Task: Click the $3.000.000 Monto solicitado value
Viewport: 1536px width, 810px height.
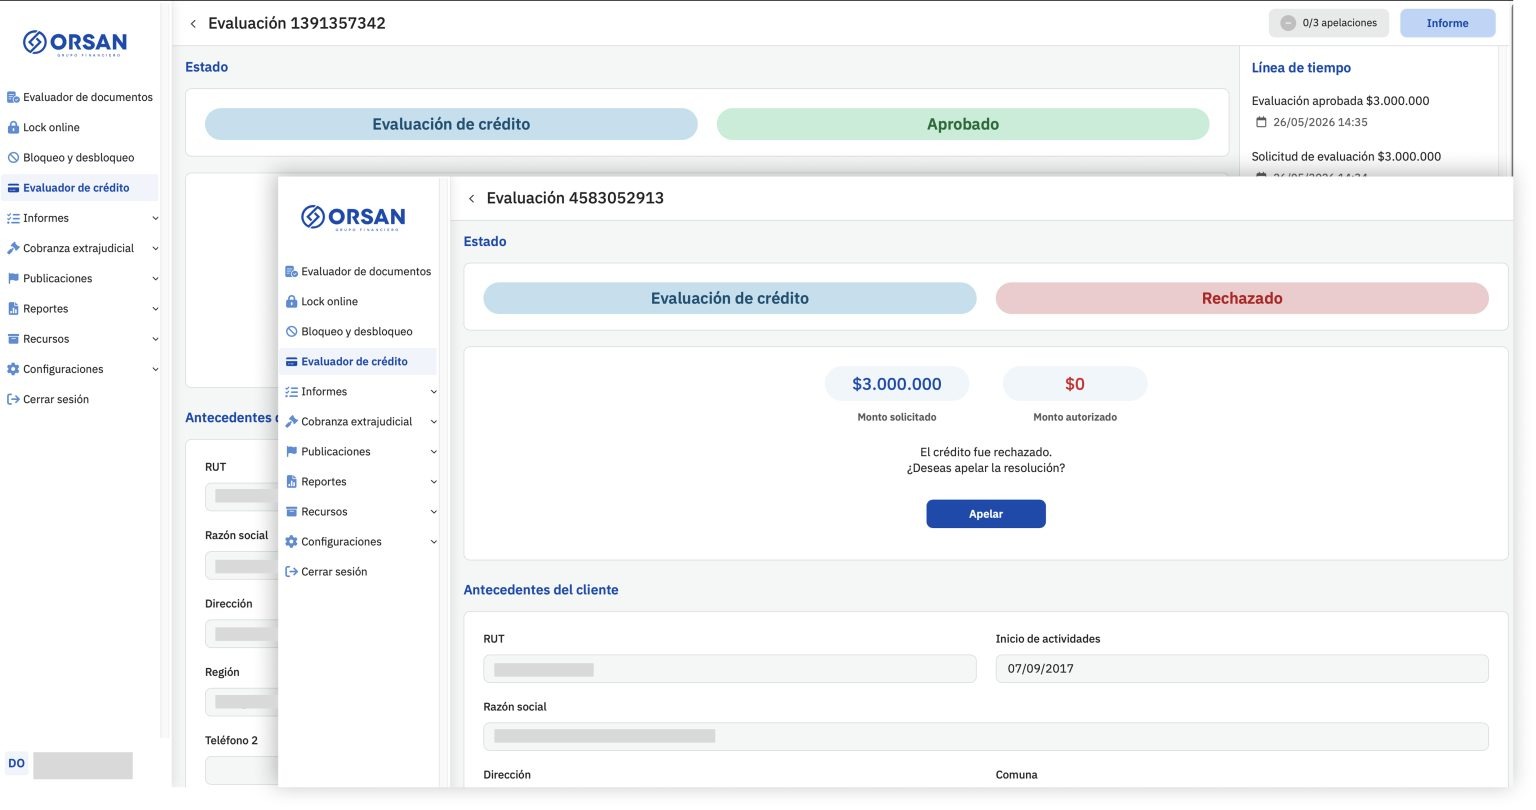Action: point(897,384)
